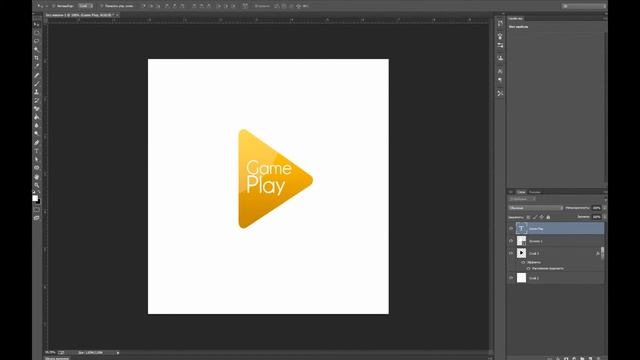The height and width of the screenshot is (360, 640).
Task: Select the Quick Selection tool
Action: point(37,49)
